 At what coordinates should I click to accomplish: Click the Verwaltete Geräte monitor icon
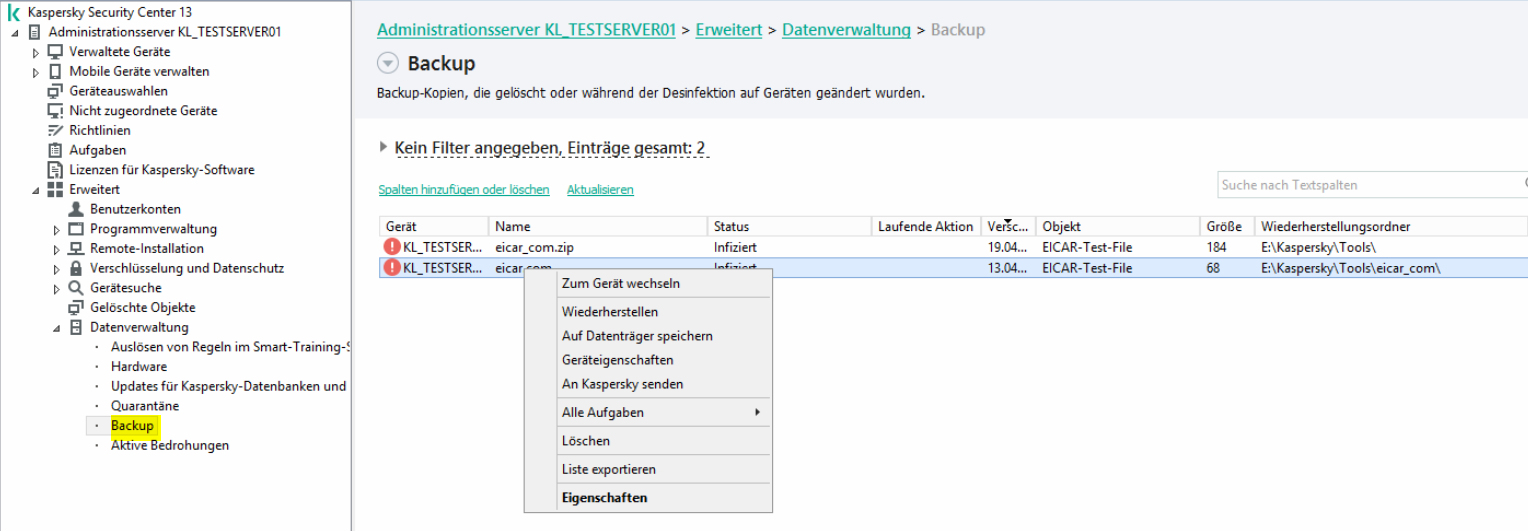[x=56, y=52]
